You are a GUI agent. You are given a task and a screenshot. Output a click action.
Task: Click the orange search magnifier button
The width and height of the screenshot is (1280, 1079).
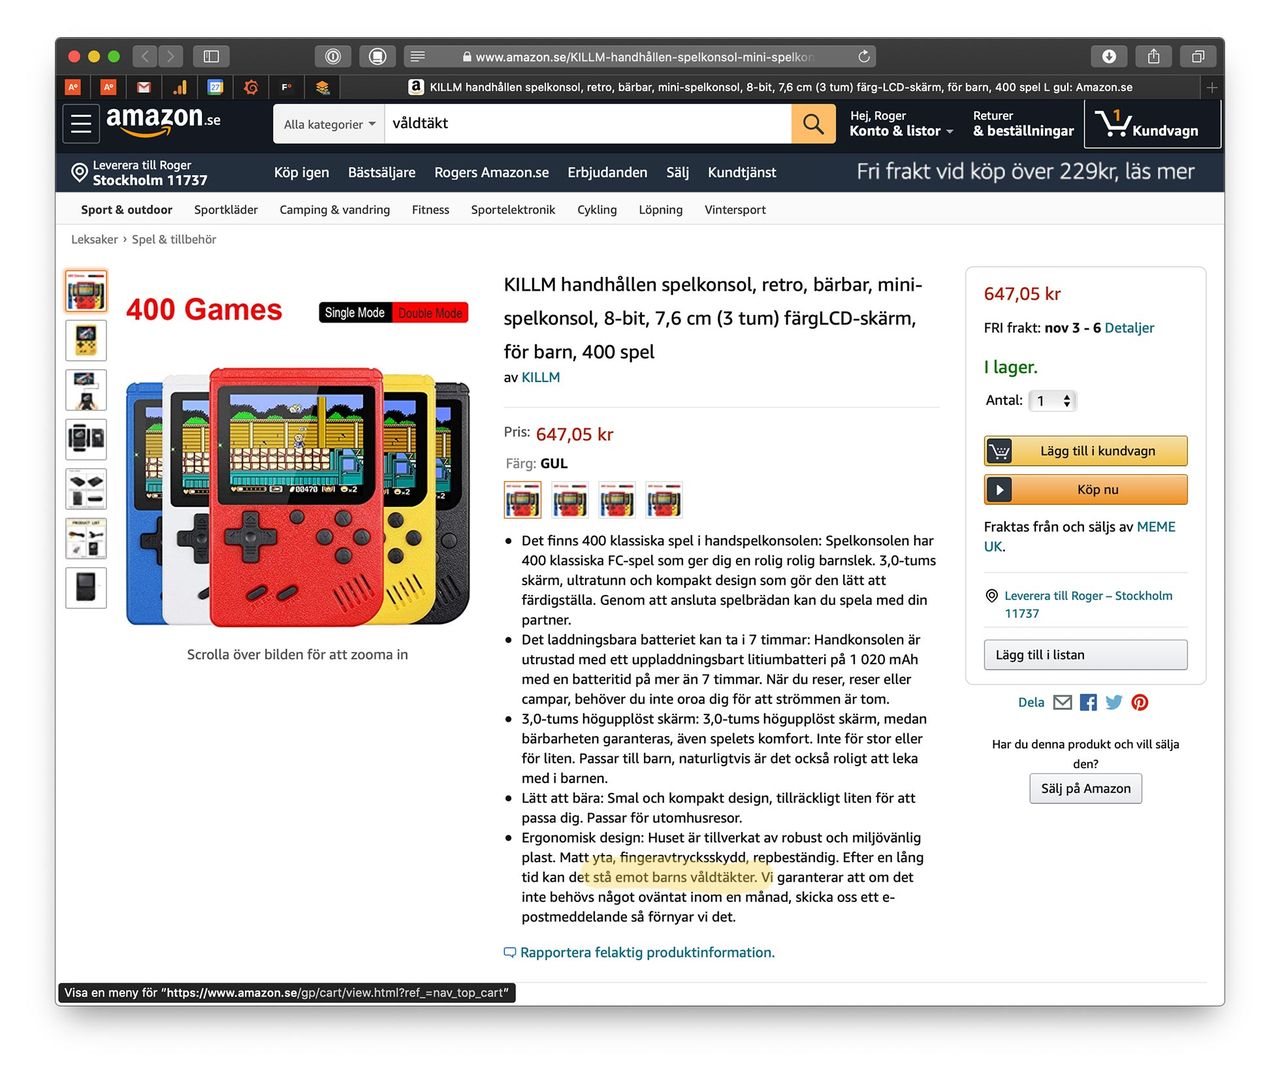tap(813, 124)
